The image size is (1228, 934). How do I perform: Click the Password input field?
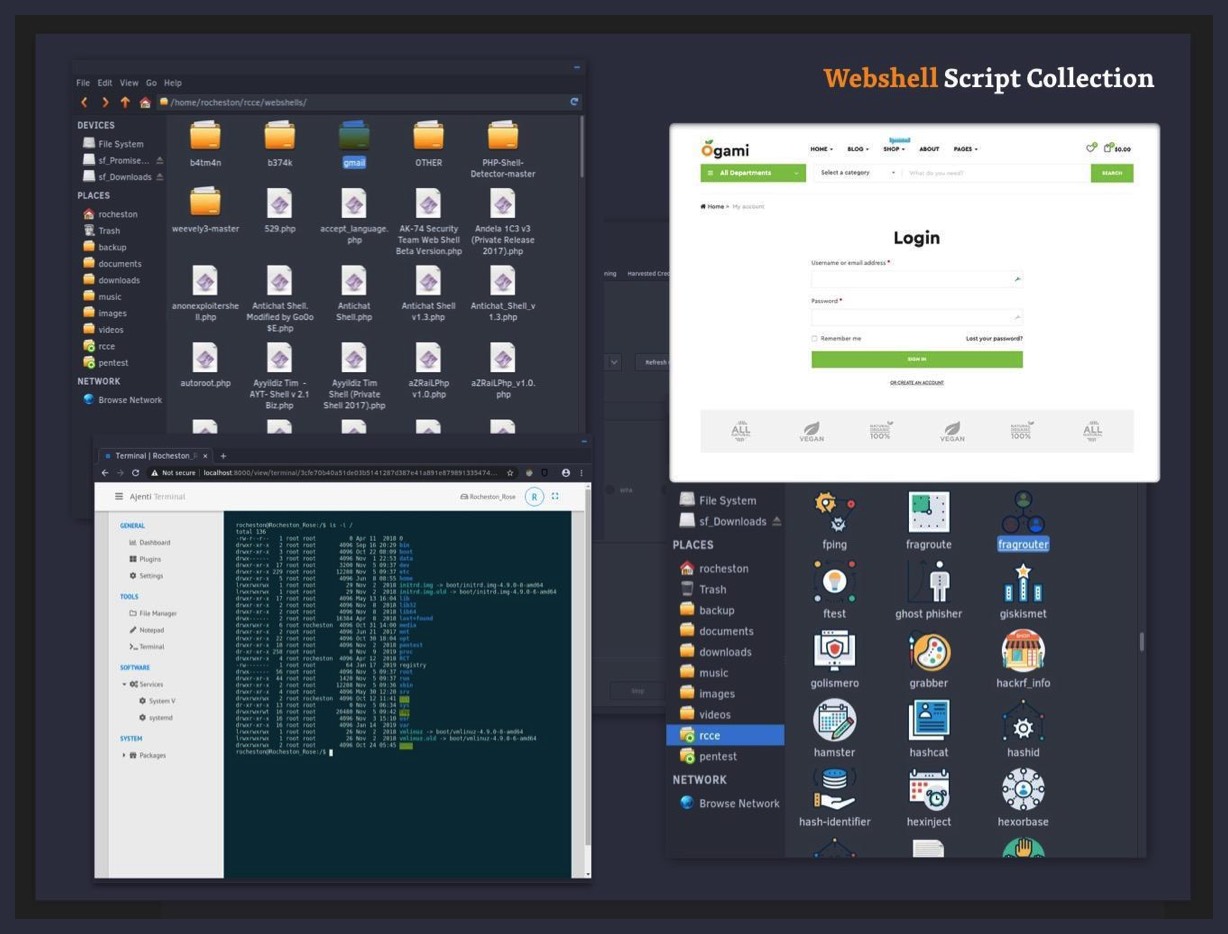tap(917, 318)
